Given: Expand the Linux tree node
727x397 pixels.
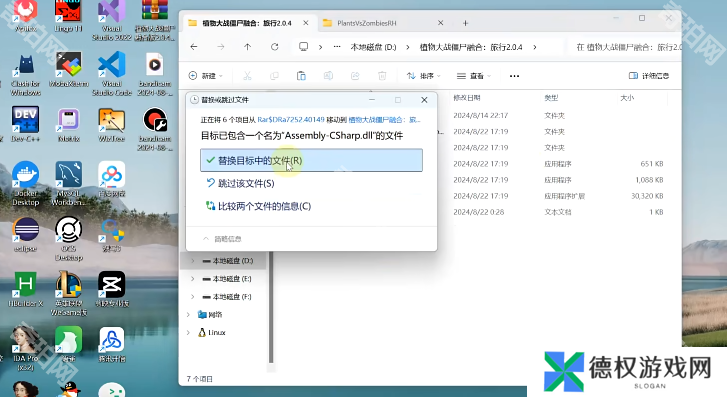Looking at the screenshot, I should click(x=188, y=333).
